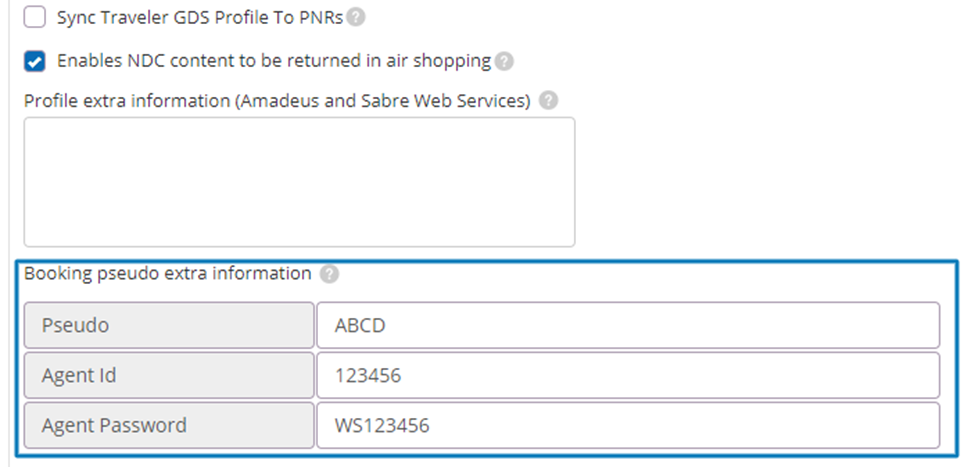Screen dimensions: 975x467
Task: Click help icon next to NDC content option
Action: [x=504, y=61]
